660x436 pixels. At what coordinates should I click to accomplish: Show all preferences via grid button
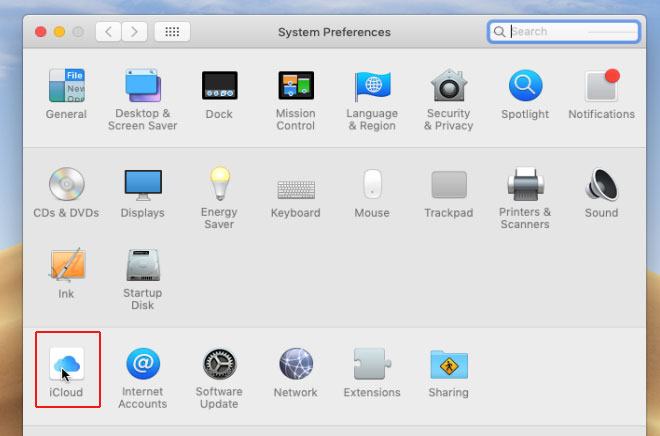point(172,32)
